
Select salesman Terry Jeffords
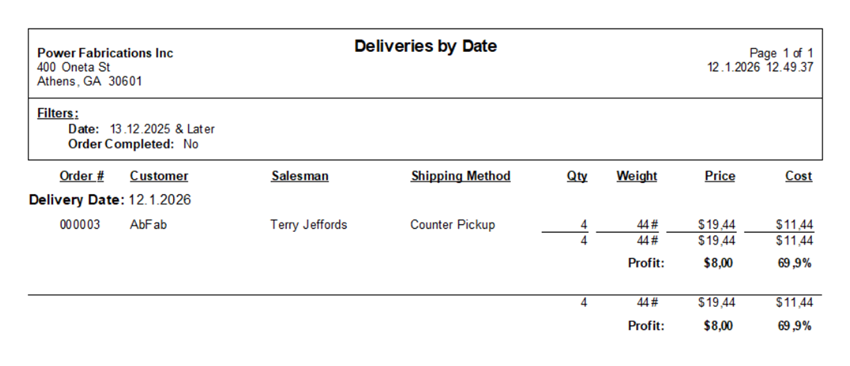[x=309, y=224]
